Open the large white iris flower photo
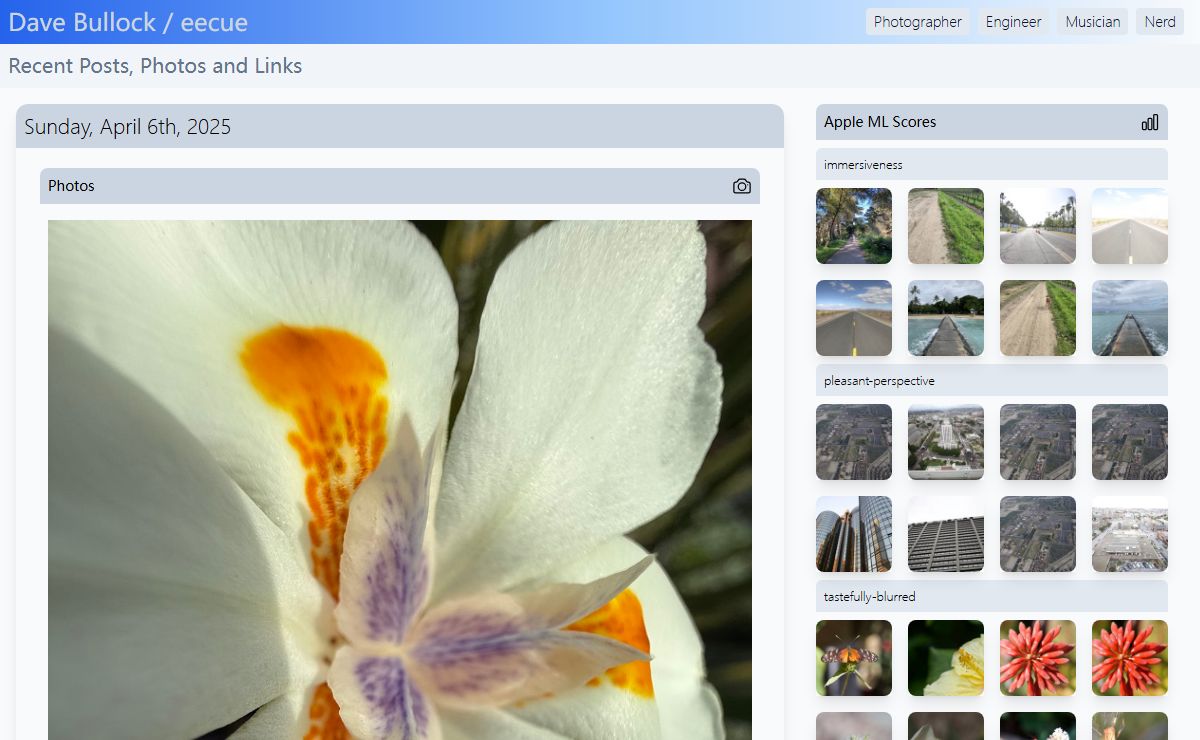Viewport: 1200px width, 740px height. 400,480
